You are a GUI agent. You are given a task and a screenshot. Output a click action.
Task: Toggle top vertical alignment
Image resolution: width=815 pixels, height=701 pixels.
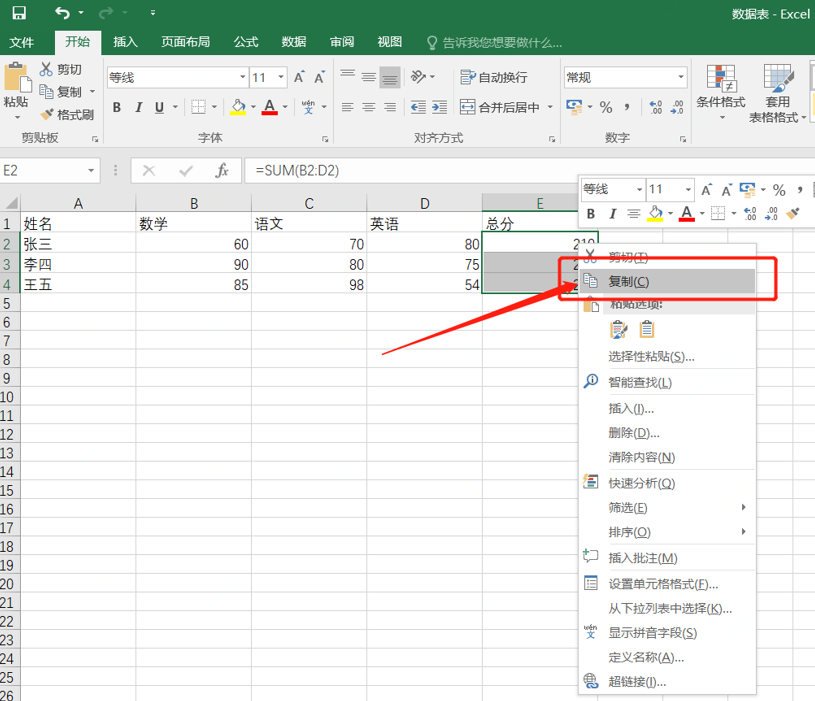348,74
